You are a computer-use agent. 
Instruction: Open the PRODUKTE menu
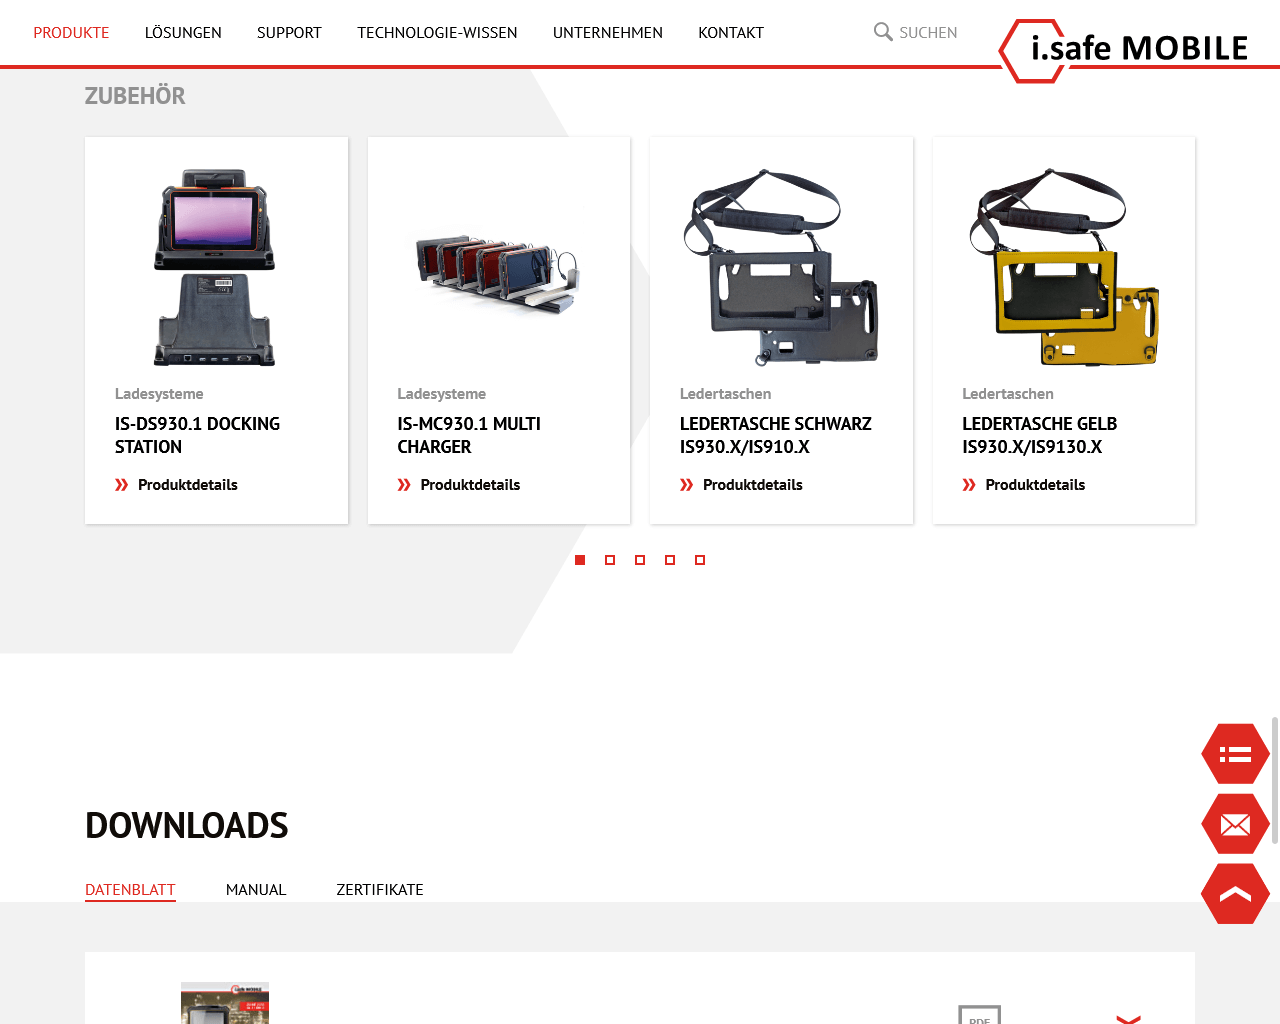pyautogui.click(x=71, y=33)
